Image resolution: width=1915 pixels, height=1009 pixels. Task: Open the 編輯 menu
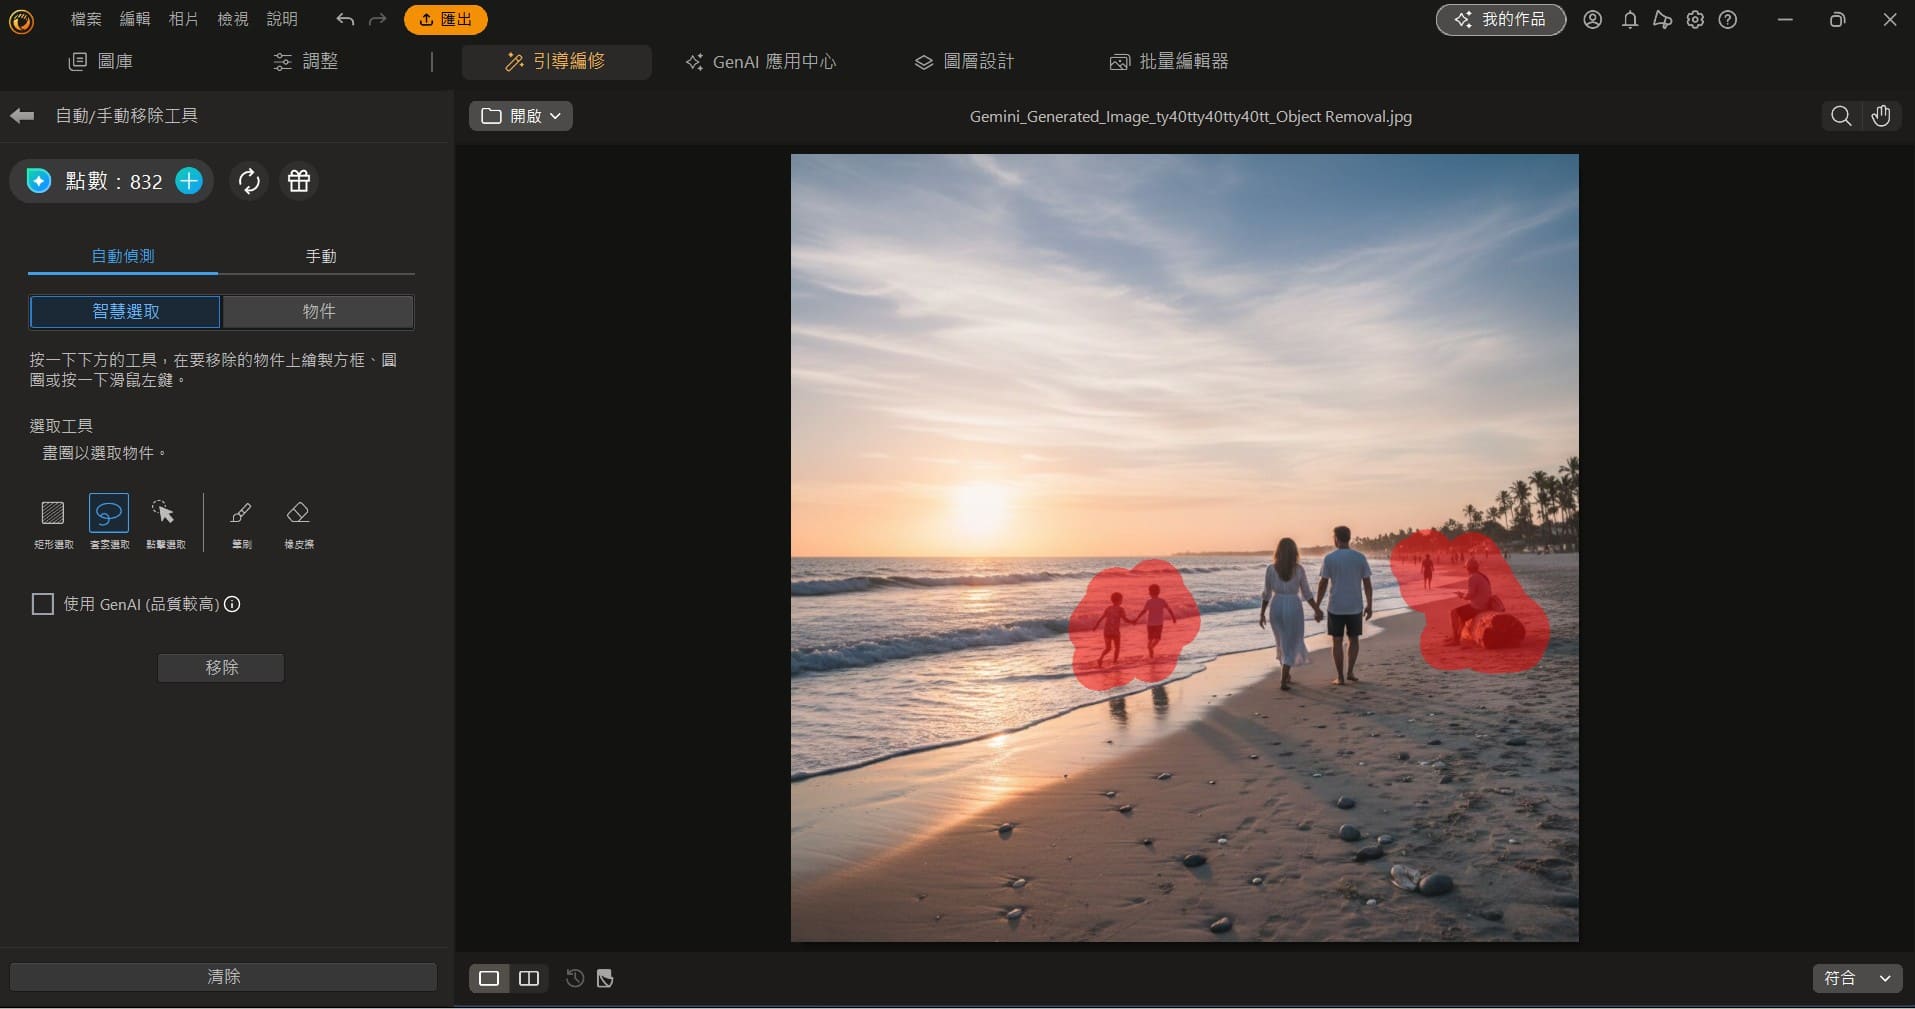pos(135,19)
